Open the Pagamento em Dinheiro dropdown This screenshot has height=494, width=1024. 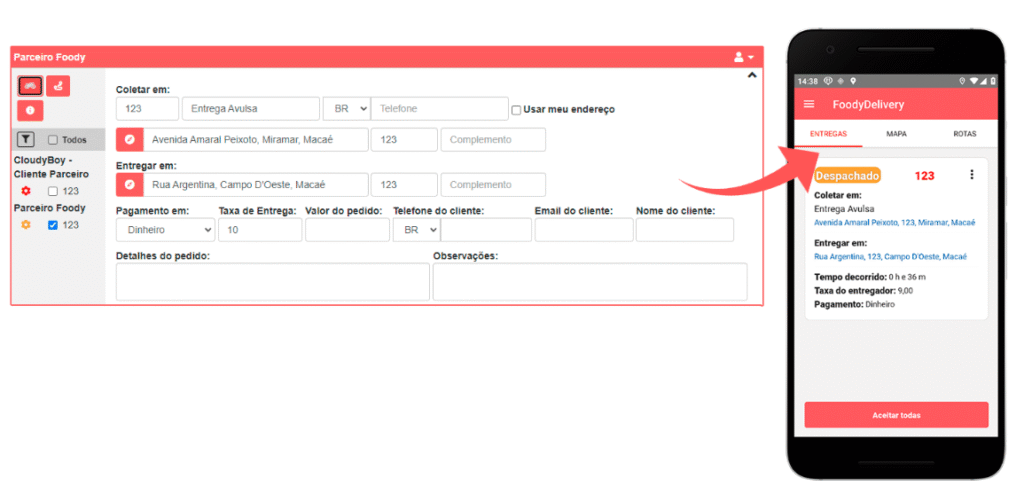click(165, 230)
